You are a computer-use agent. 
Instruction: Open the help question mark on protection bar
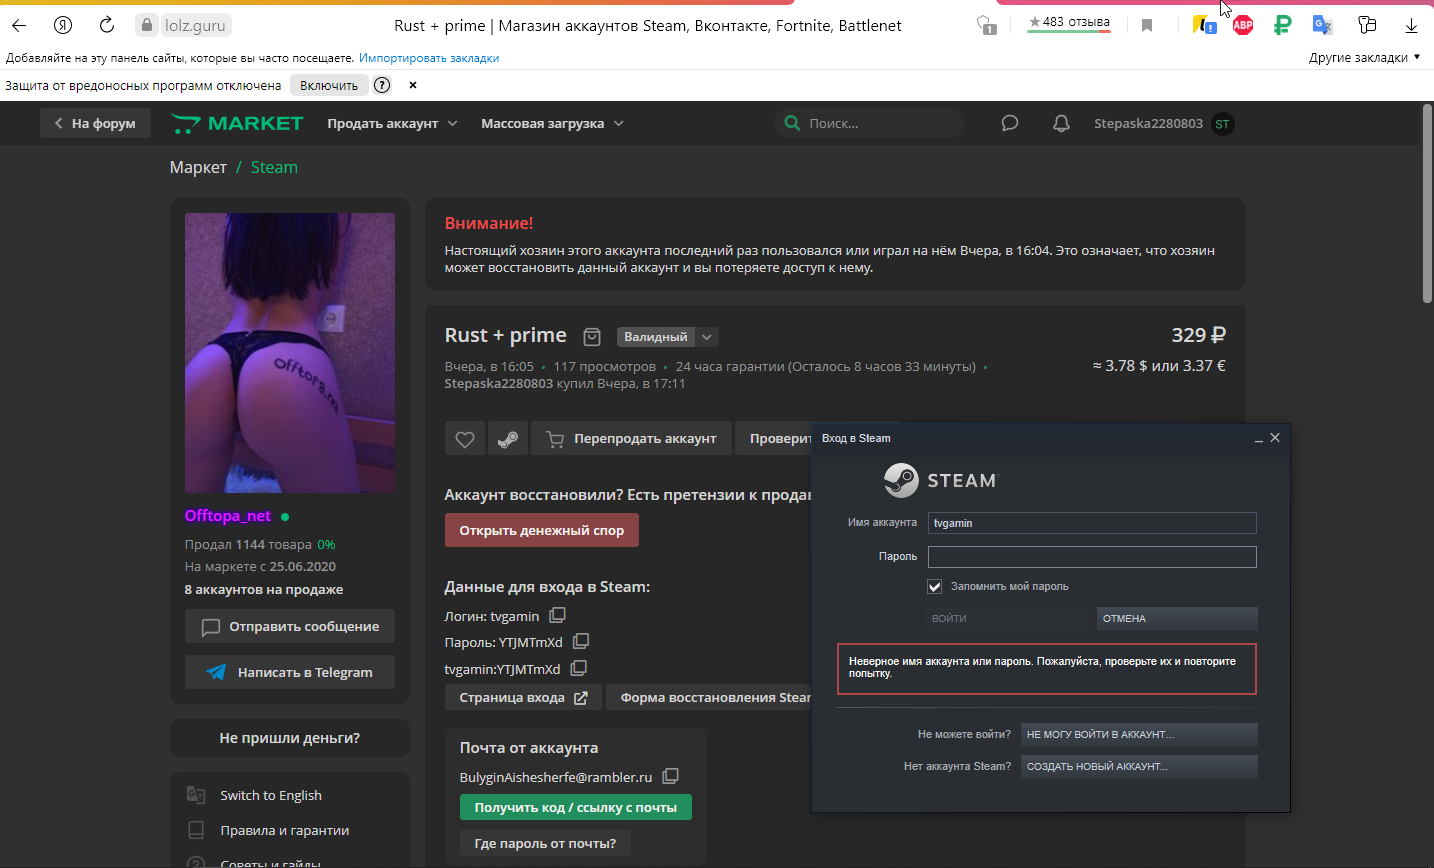(x=382, y=85)
